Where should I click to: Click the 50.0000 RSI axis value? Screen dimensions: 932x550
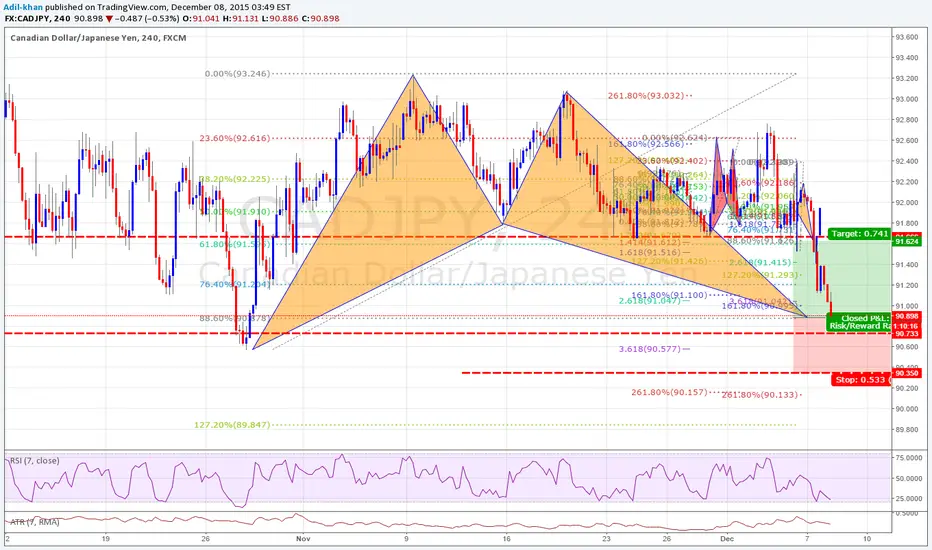click(909, 478)
